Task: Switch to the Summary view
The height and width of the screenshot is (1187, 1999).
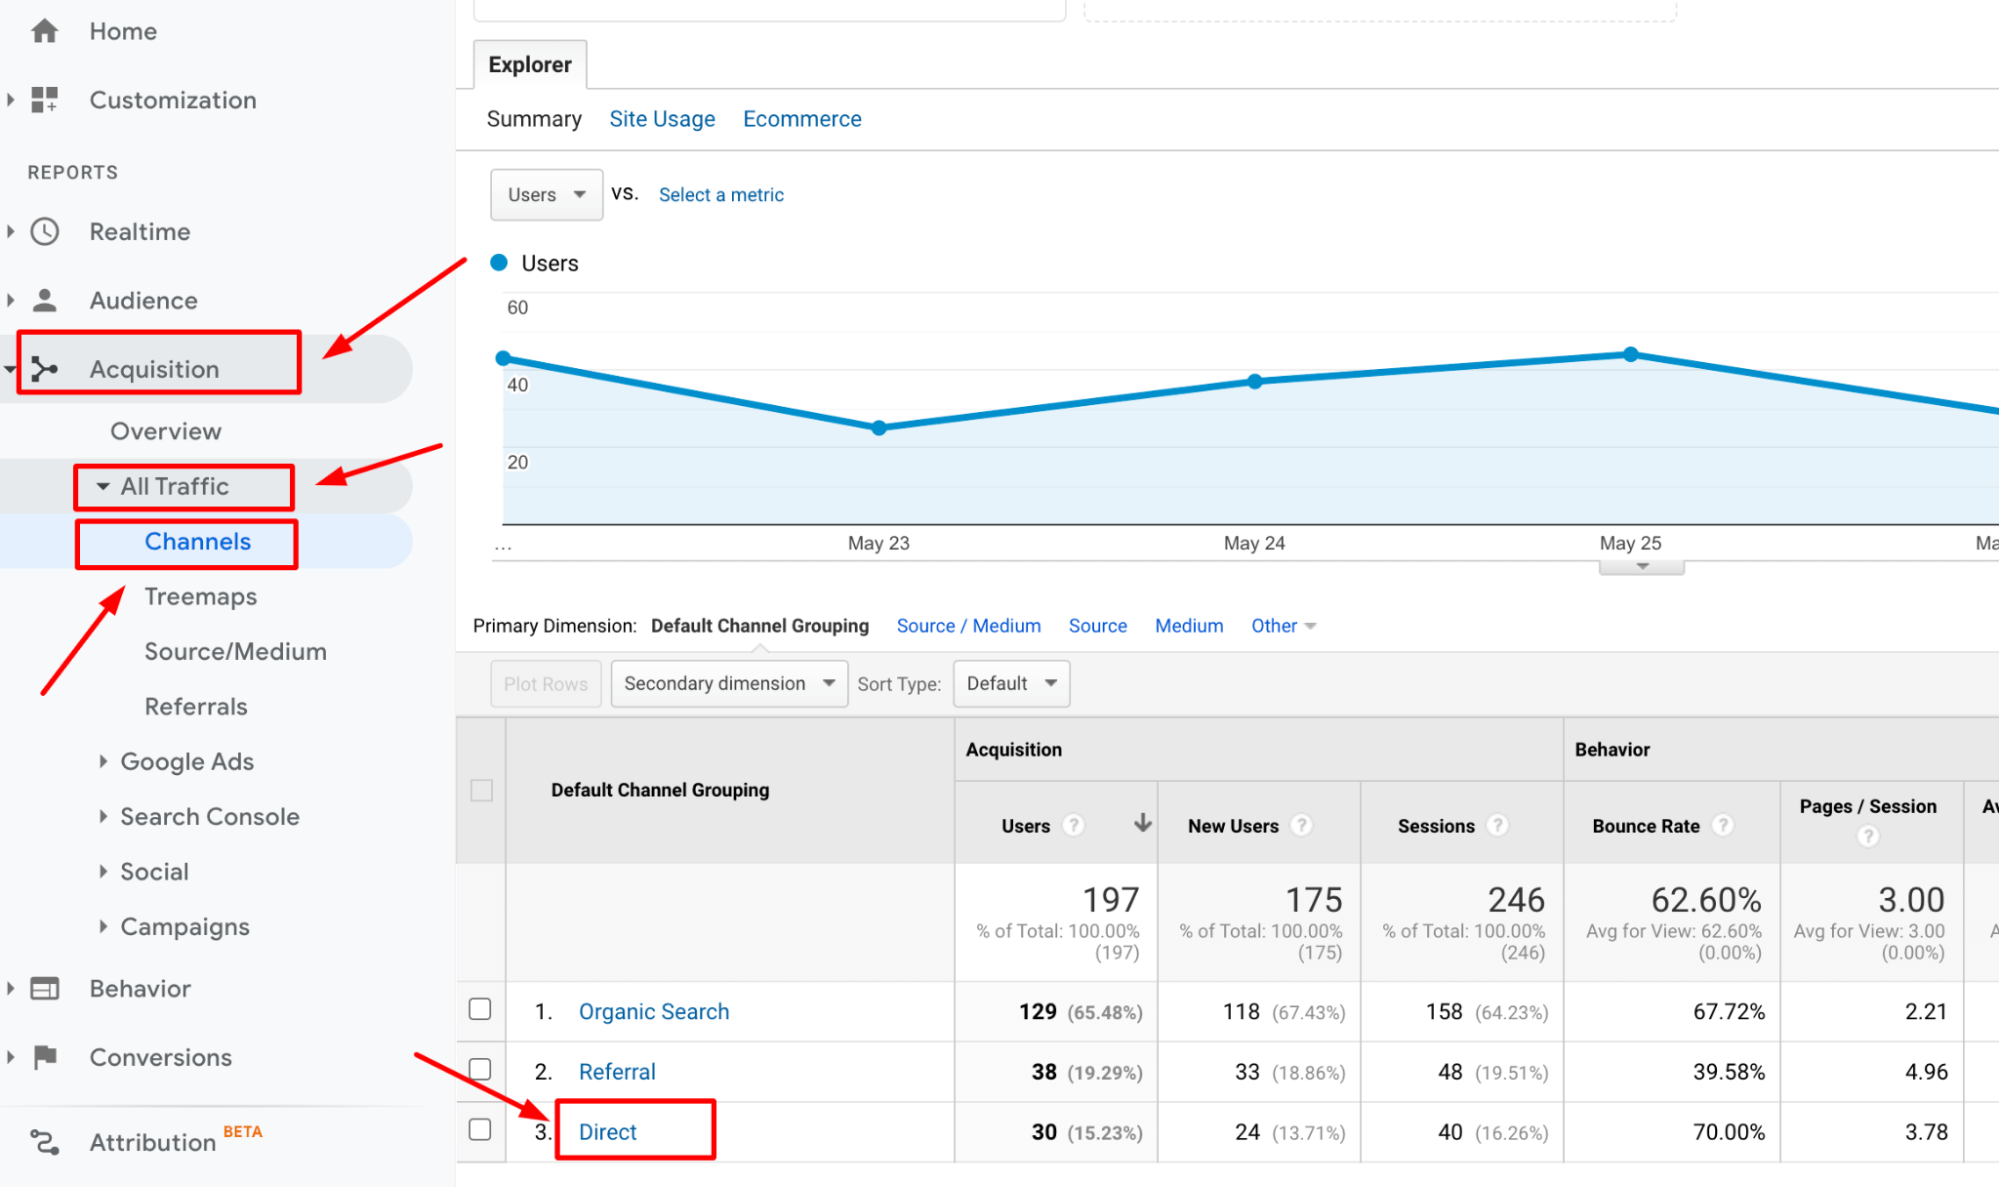Action: click(534, 119)
